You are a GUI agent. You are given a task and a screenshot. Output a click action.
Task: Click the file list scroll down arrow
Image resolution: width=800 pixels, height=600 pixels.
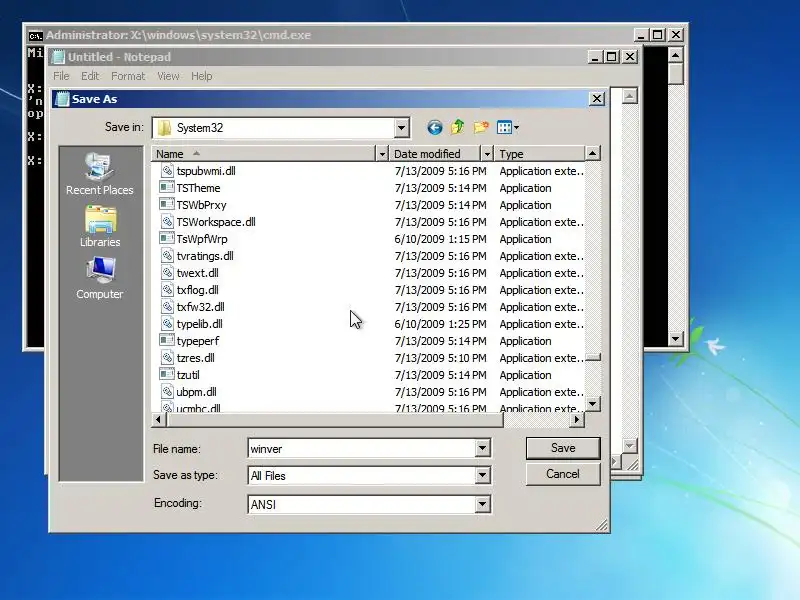pyautogui.click(x=592, y=404)
